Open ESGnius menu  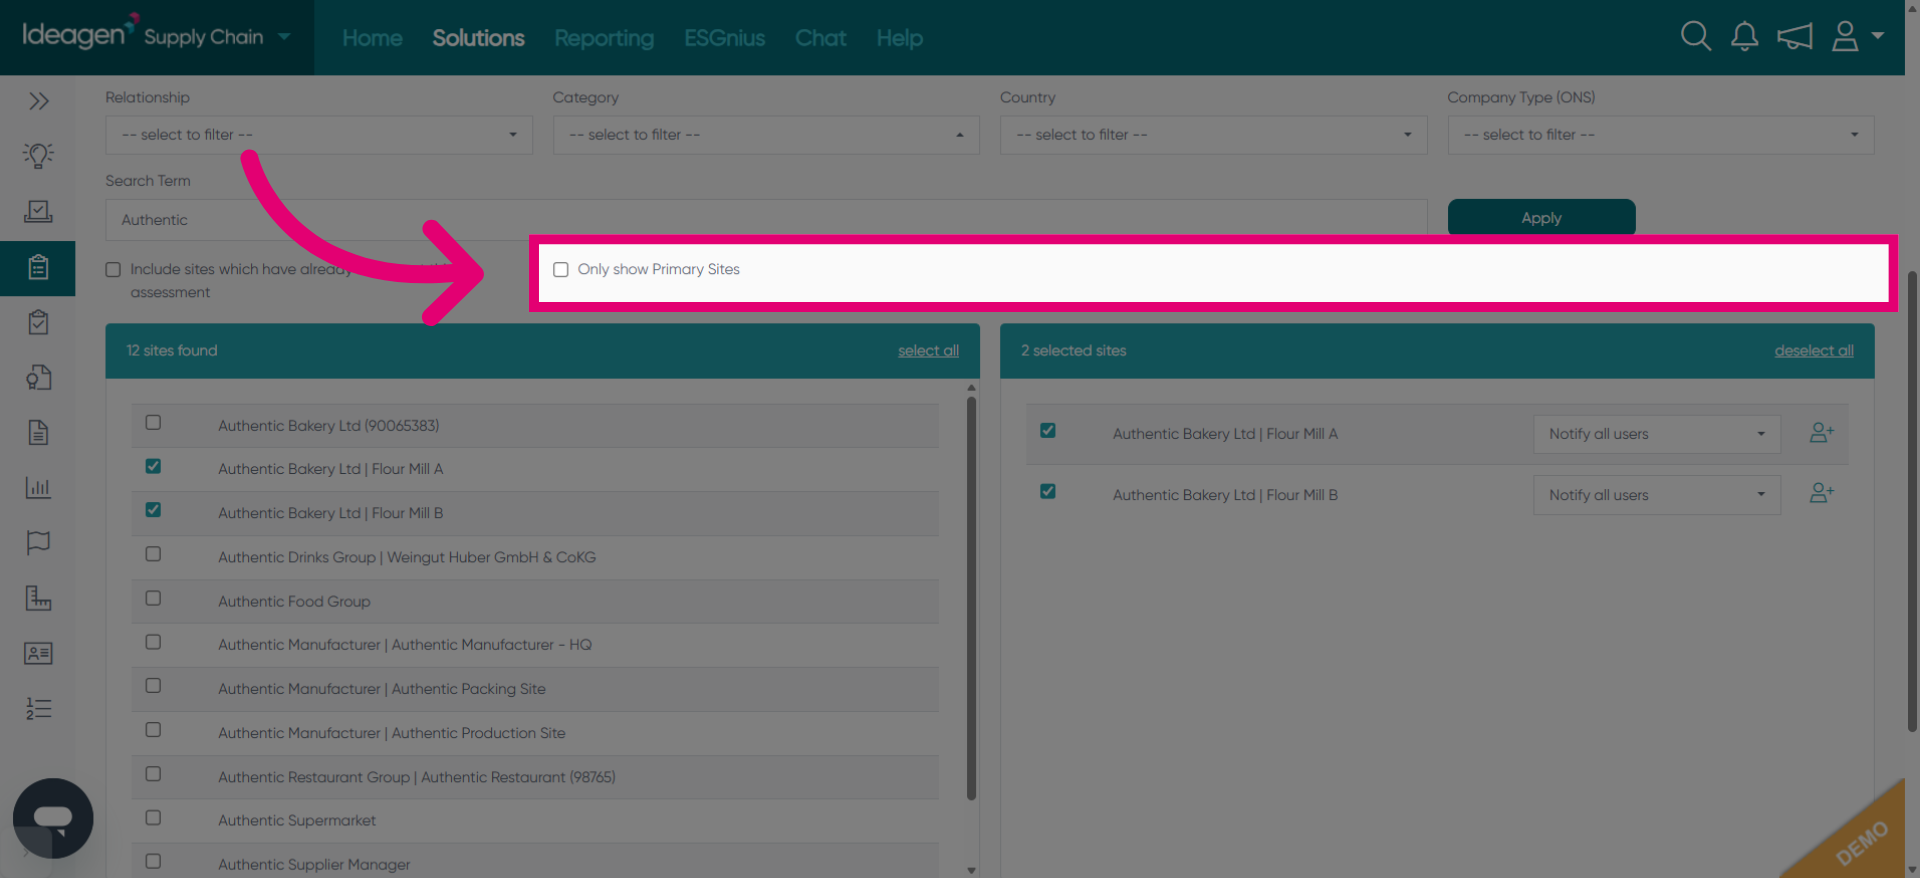[725, 38]
